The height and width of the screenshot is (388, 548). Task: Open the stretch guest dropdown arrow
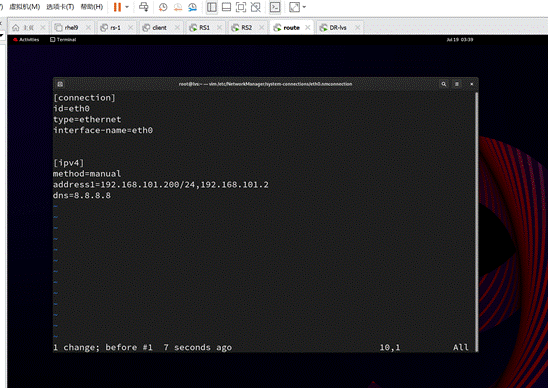coord(304,7)
